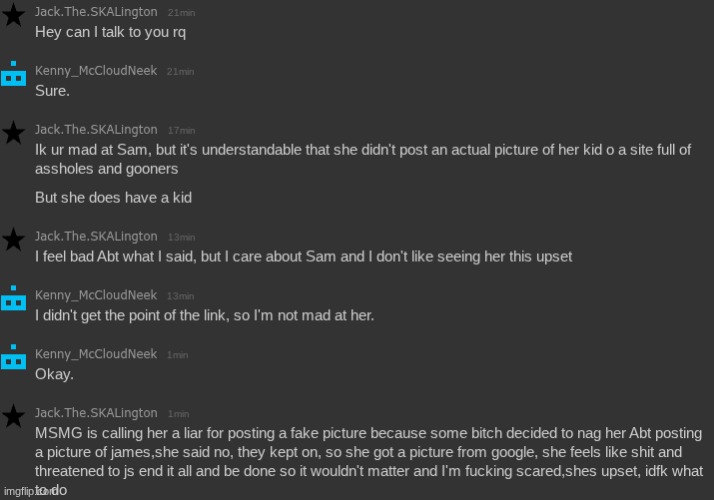Select robot avatar next to the "Okay." message
This screenshot has height=500, width=714.
coord(13,357)
